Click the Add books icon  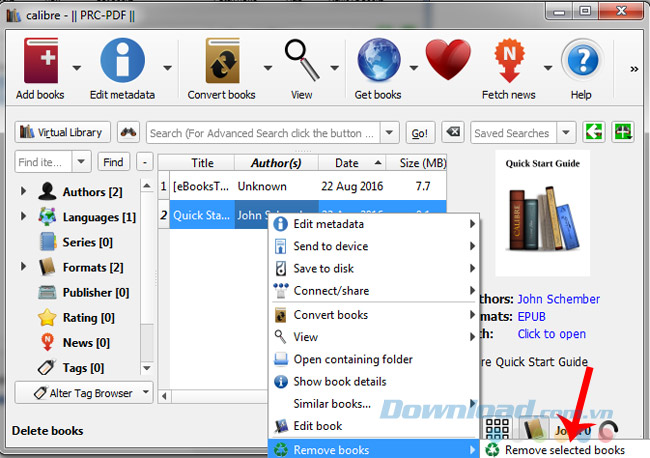(40, 61)
